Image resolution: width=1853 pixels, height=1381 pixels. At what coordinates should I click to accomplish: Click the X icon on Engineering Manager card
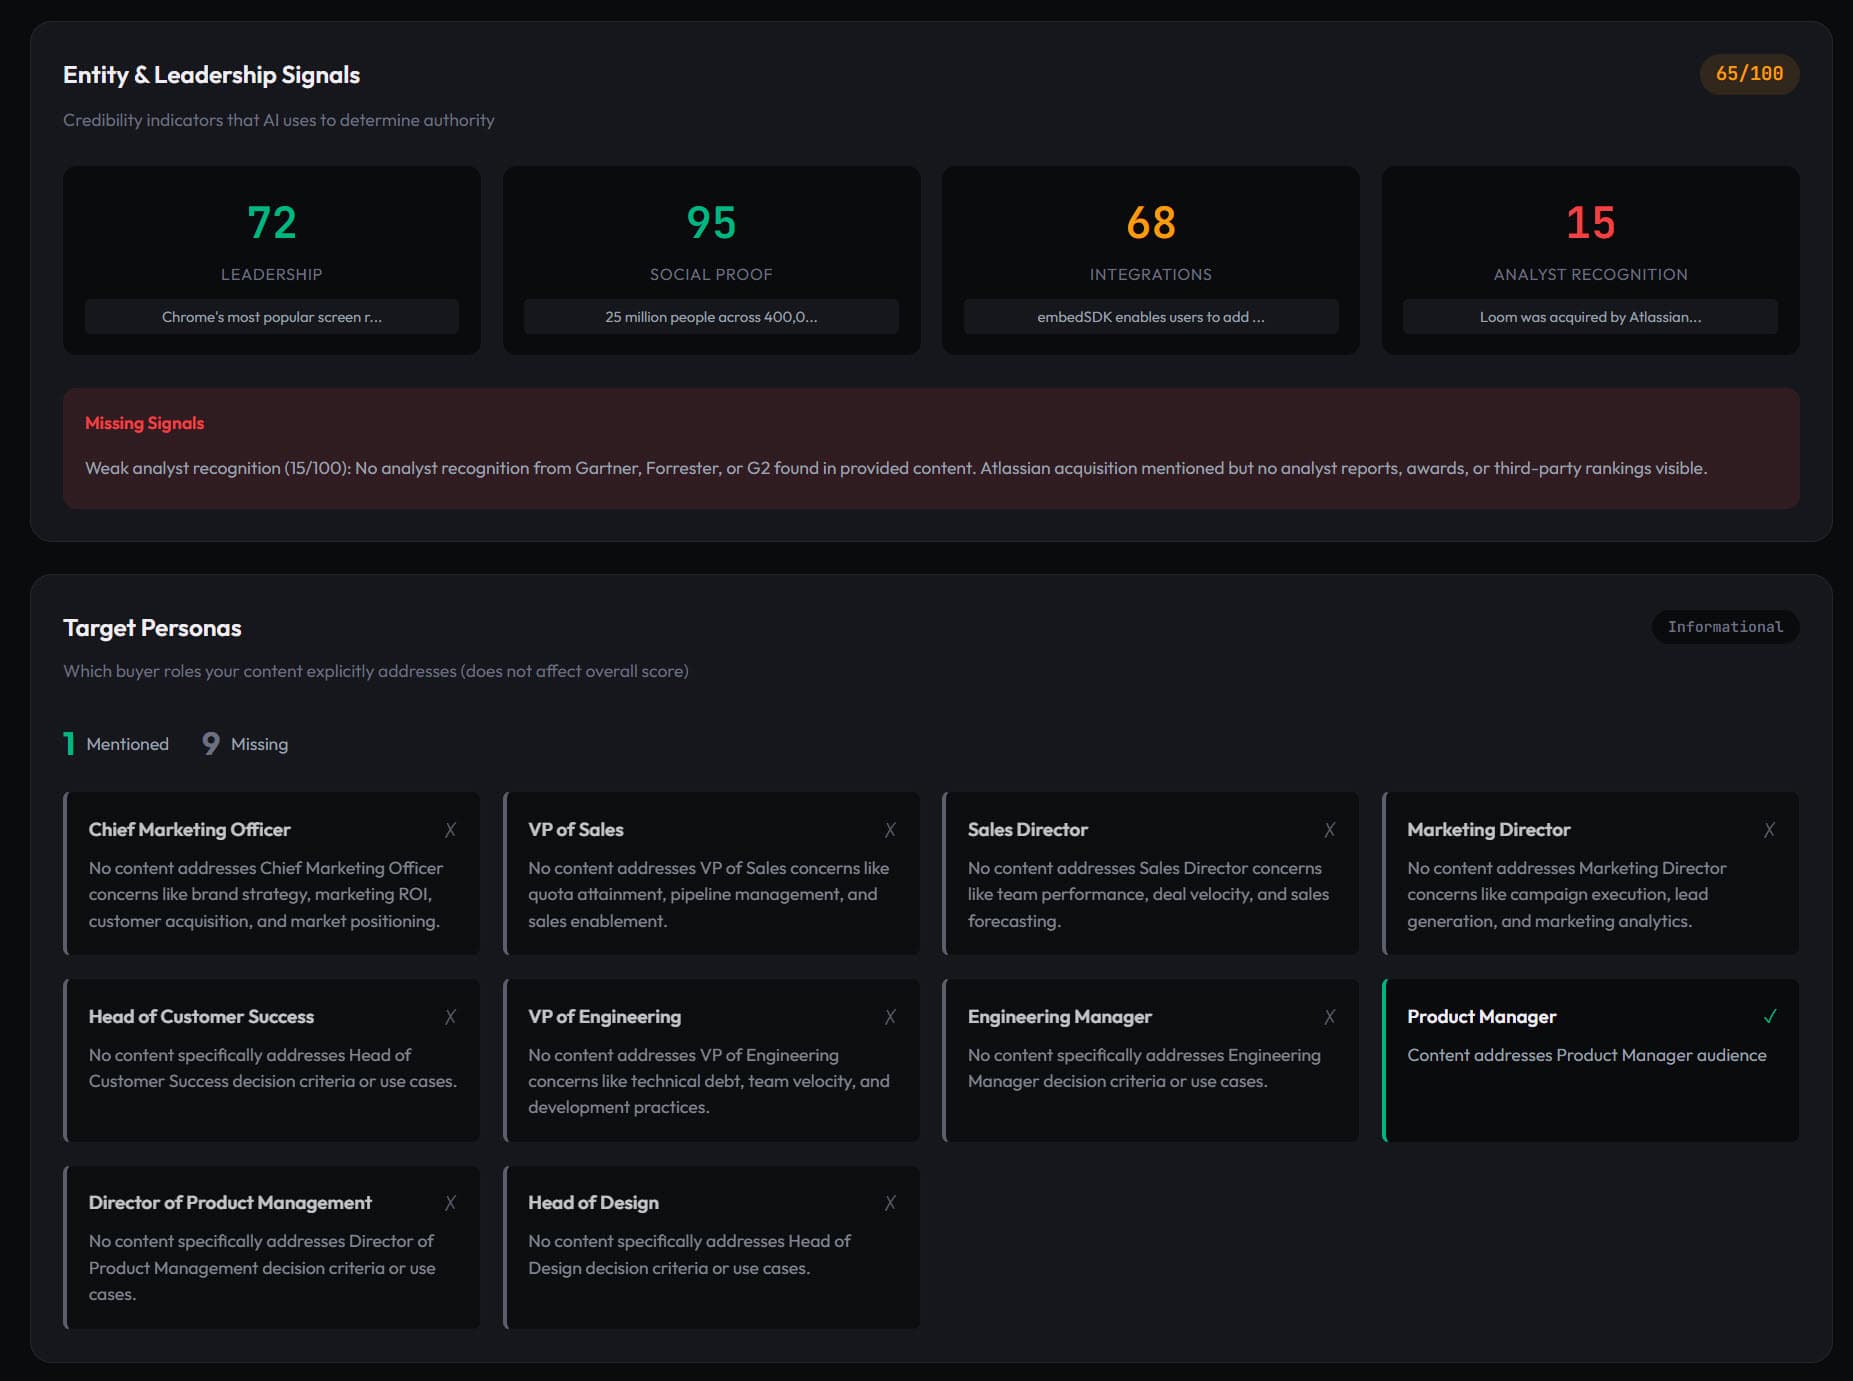pyautogui.click(x=1329, y=1017)
